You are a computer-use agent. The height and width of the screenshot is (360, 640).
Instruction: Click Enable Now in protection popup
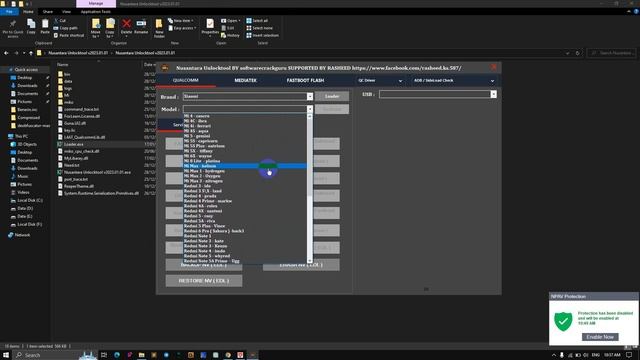pyautogui.click(x=600, y=337)
